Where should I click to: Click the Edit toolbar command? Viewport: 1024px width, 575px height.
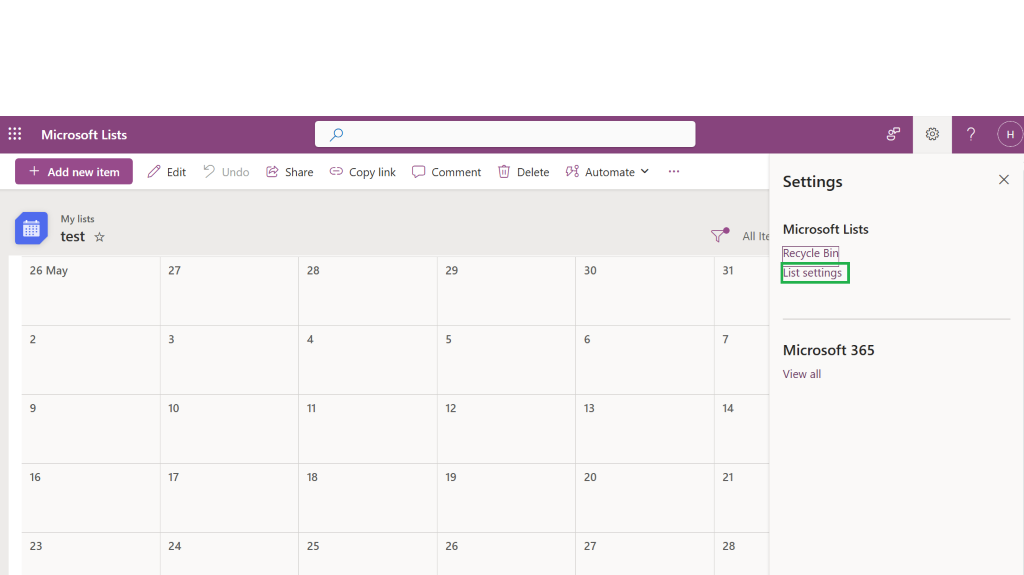pyautogui.click(x=167, y=172)
